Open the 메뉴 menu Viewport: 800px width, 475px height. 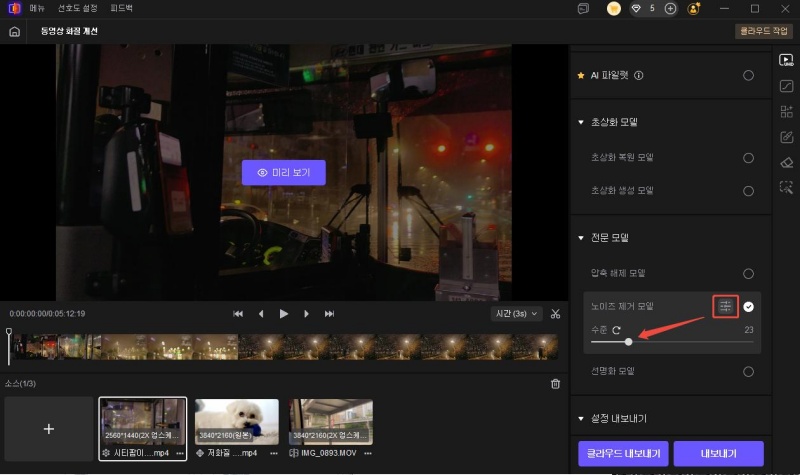(37, 9)
